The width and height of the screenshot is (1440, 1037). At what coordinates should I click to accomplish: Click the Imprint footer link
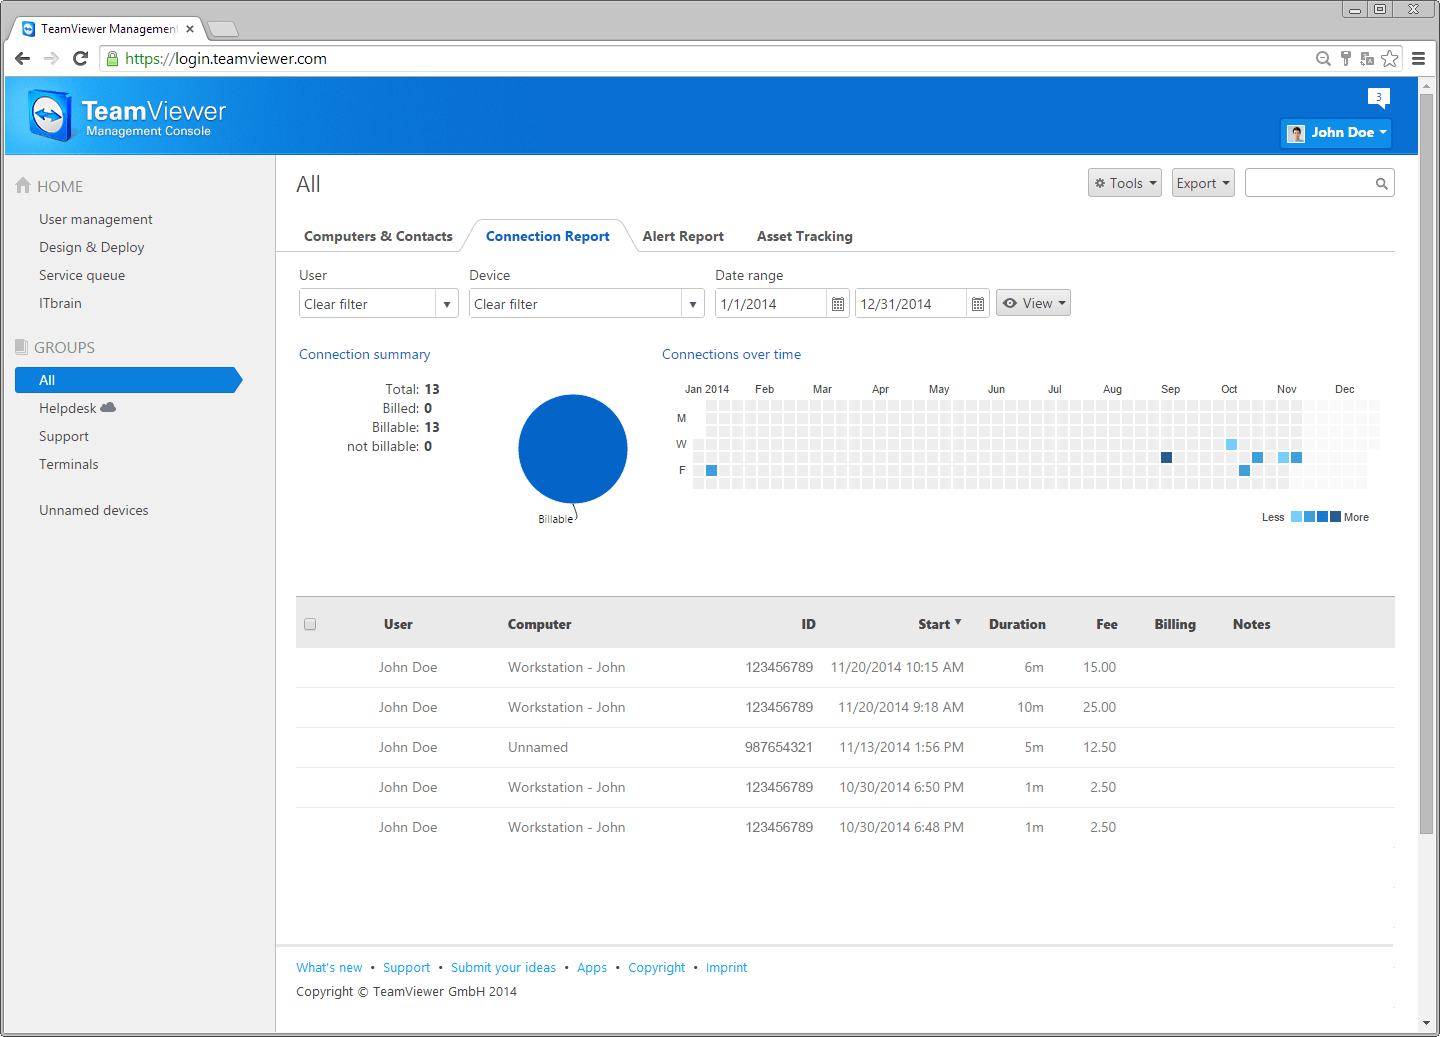[727, 967]
